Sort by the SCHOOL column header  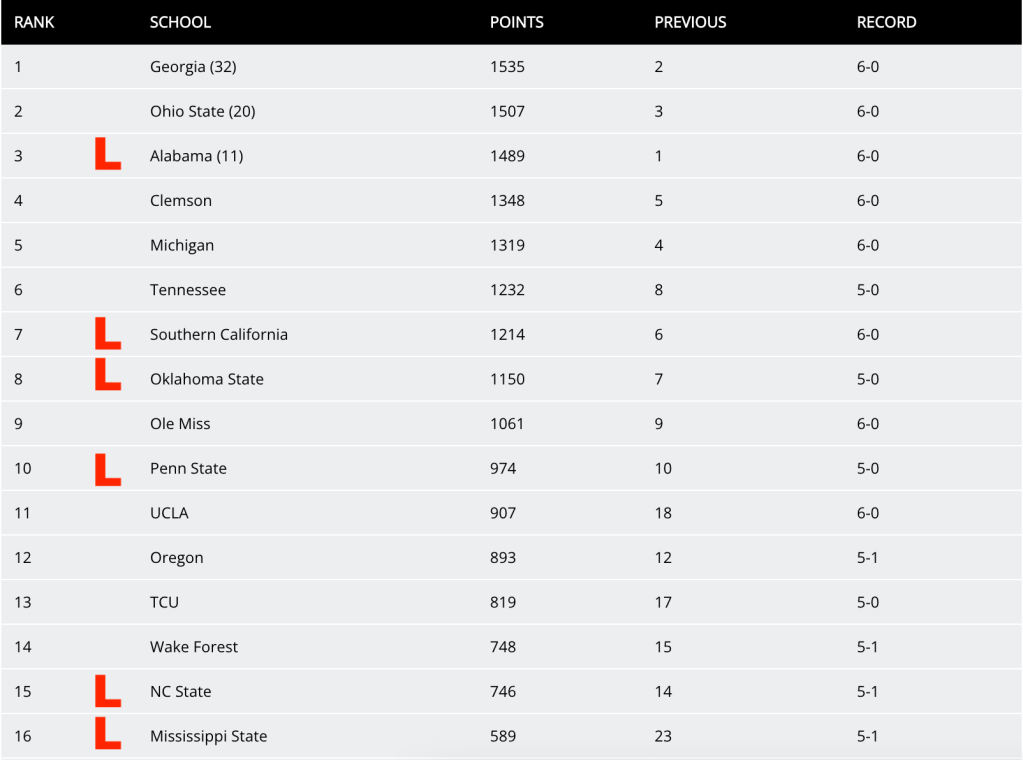pyautogui.click(x=180, y=22)
